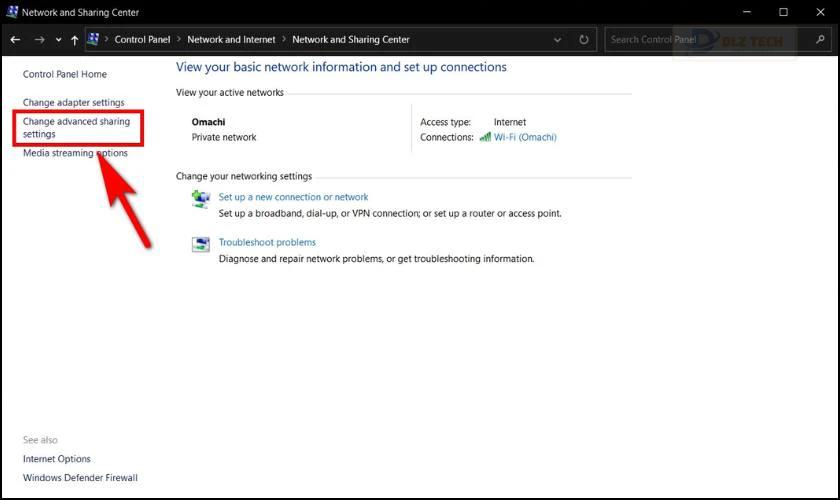The height and width of the screenshot is (500, 840).
Task: Click the new connection setup icon
Action: tap(201, 199)
